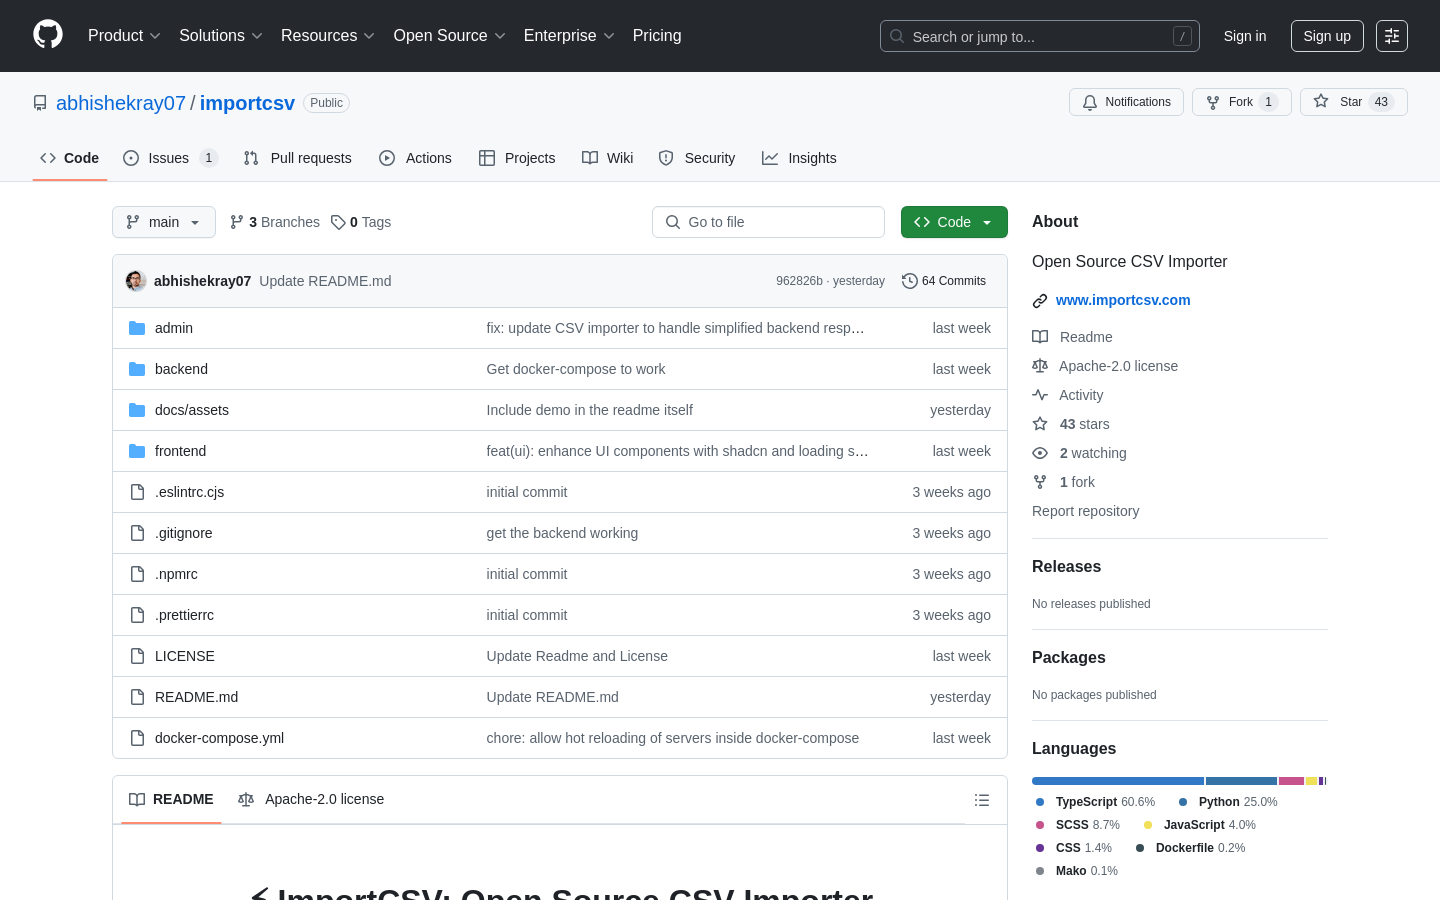Image resolution: width=1440 pixels, height=900 pixels.
Task: Open the Projects tab
Action: (517, 158)
